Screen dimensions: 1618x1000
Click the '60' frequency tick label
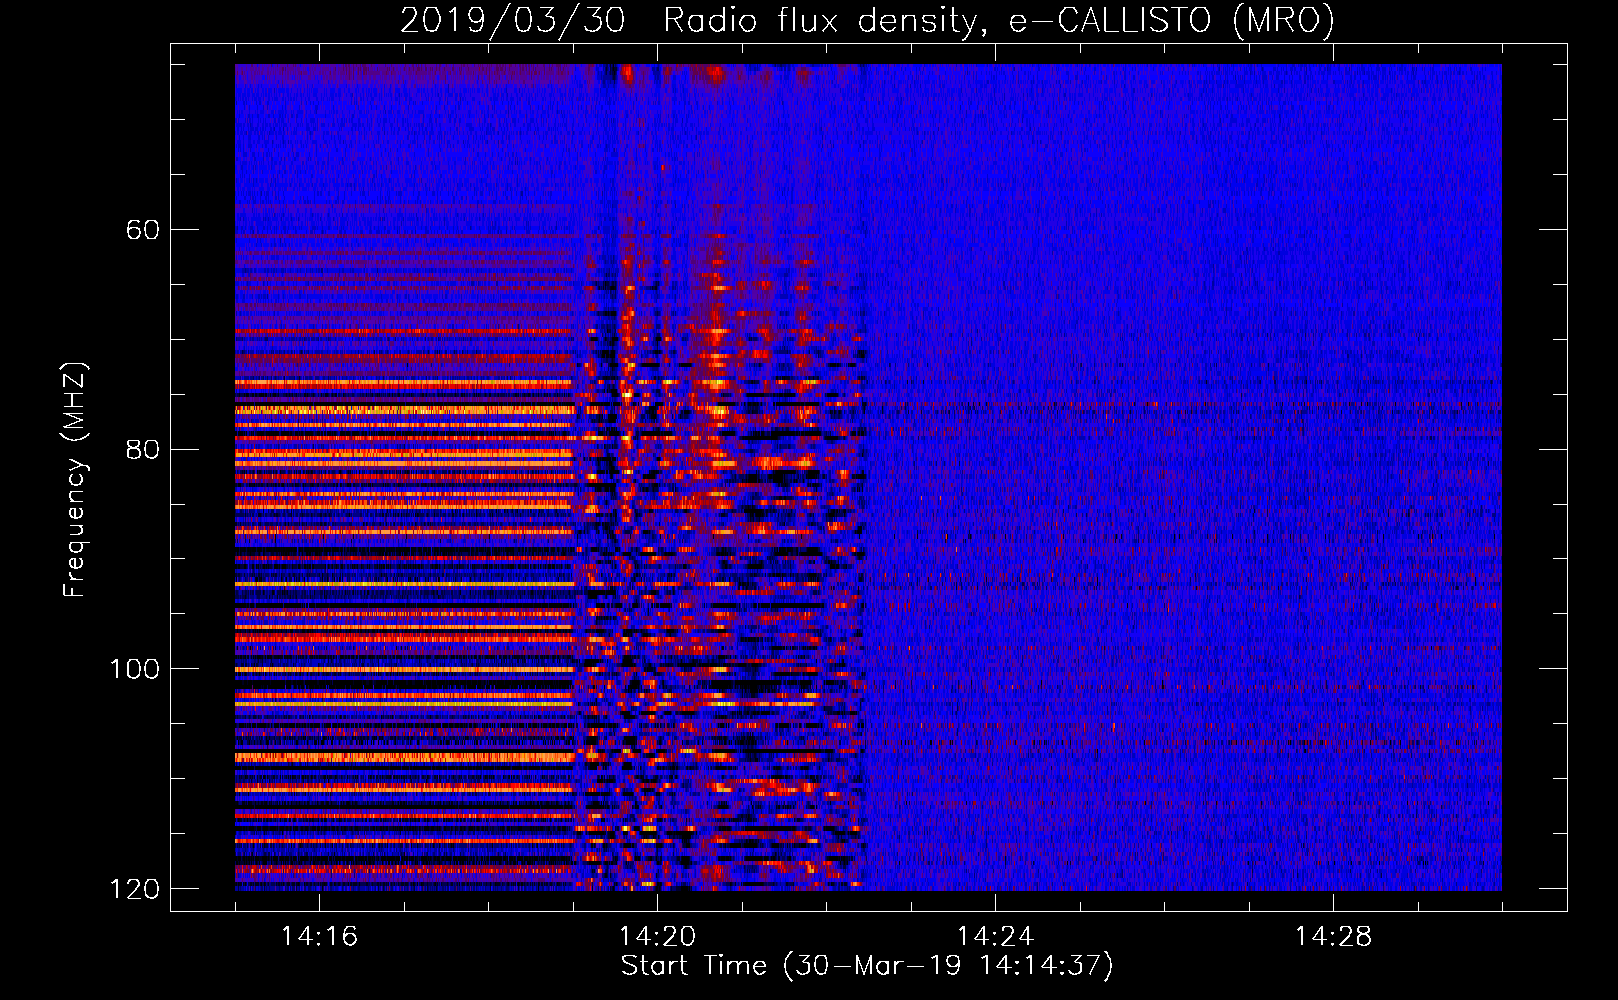143,230
